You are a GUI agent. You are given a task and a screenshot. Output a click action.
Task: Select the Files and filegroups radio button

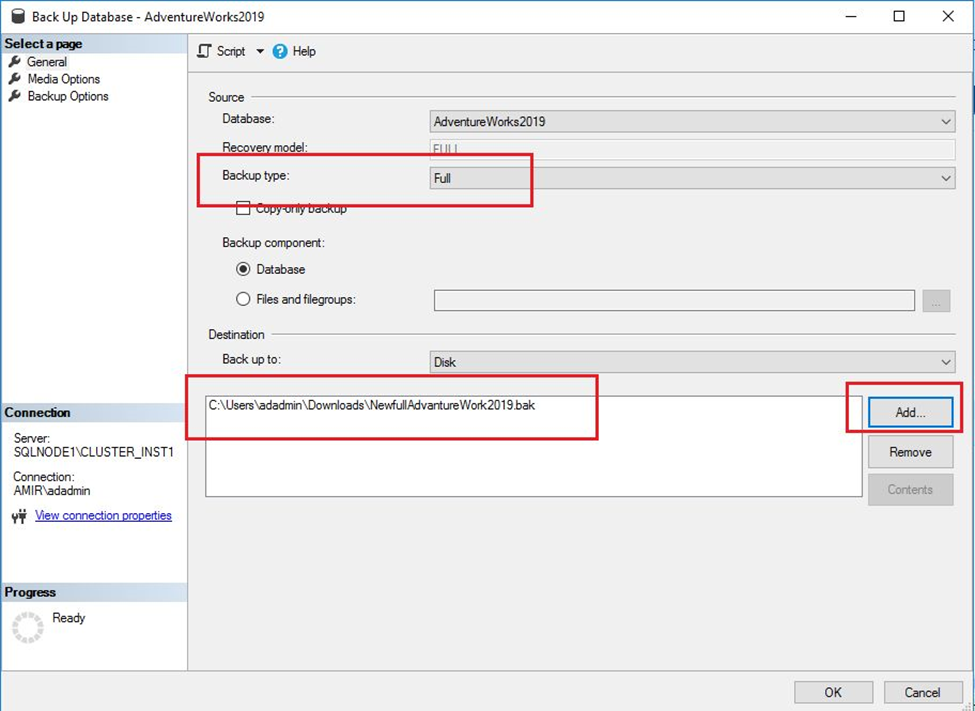tap(243, 299)
